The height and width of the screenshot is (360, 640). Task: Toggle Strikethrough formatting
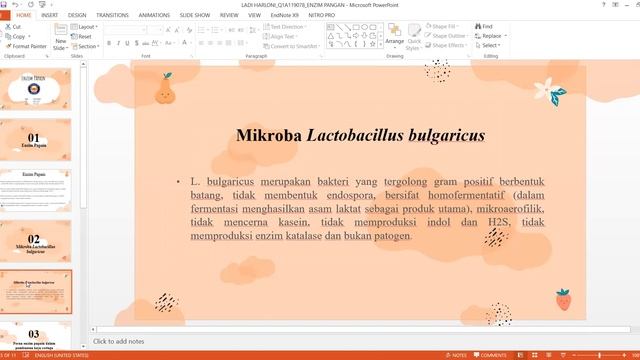tap(145, 43)
